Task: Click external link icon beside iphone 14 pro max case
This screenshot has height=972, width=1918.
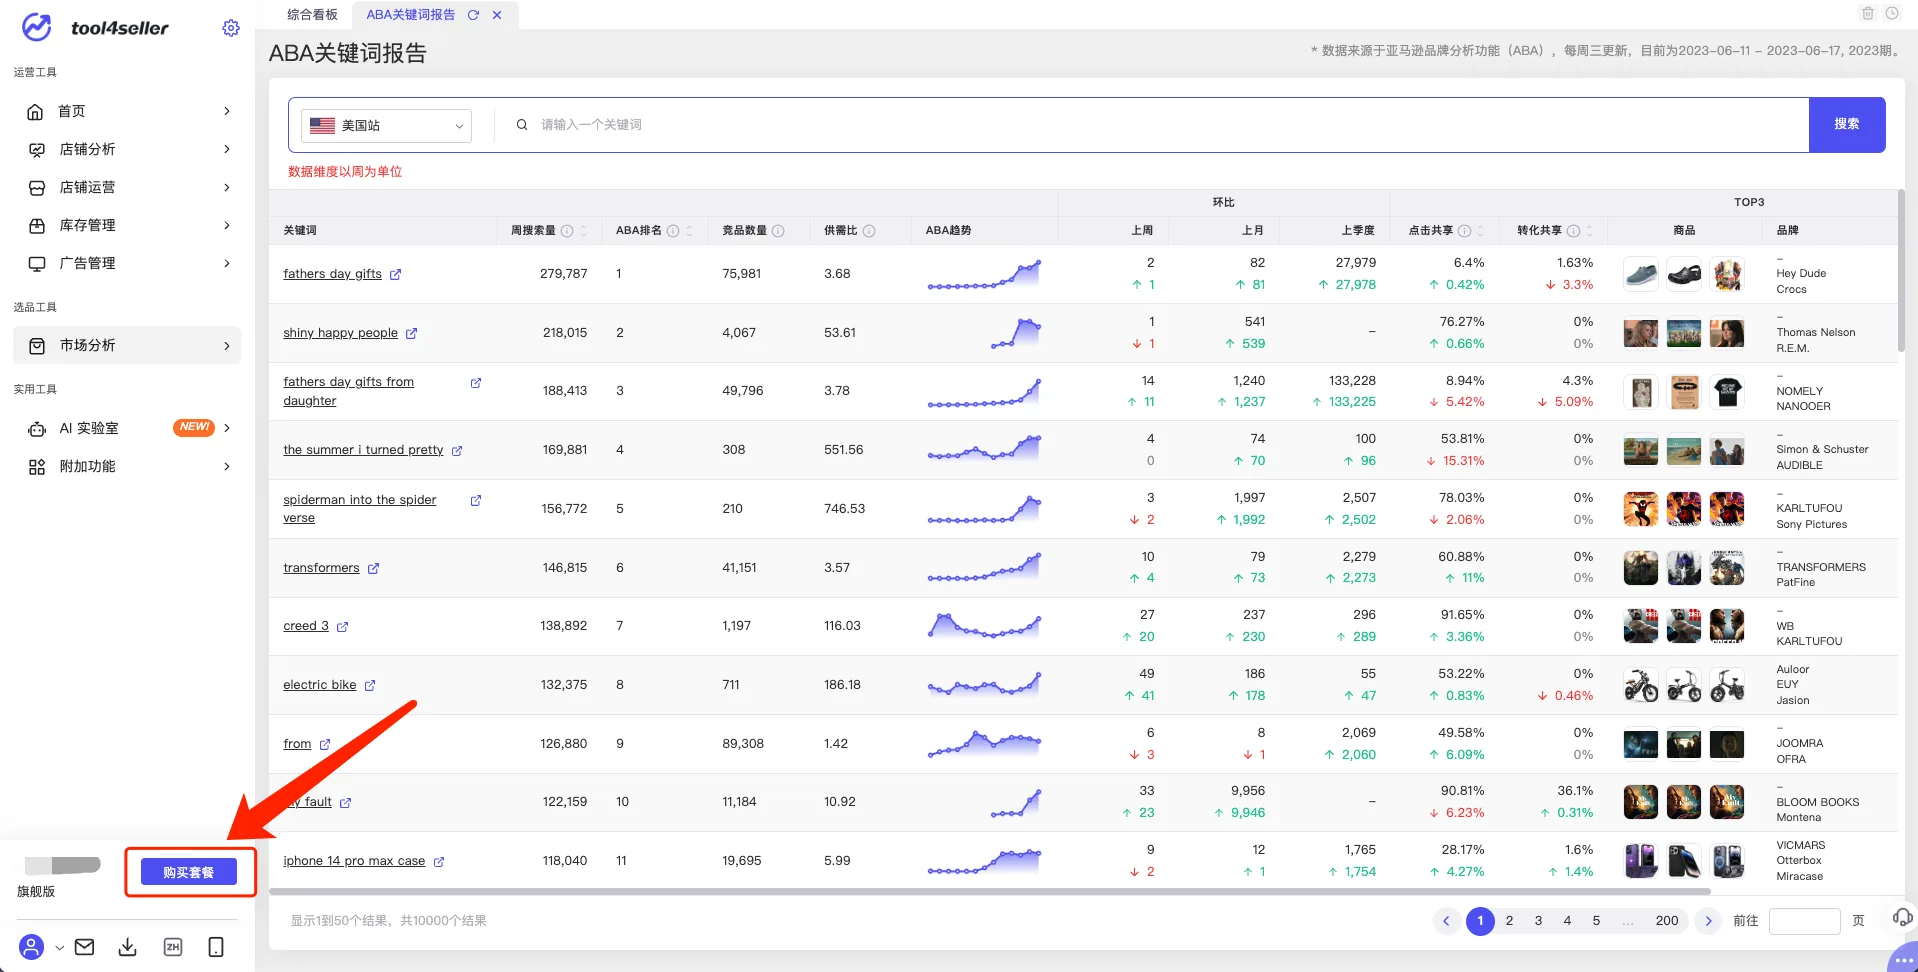Action: (x=438, y=861)
